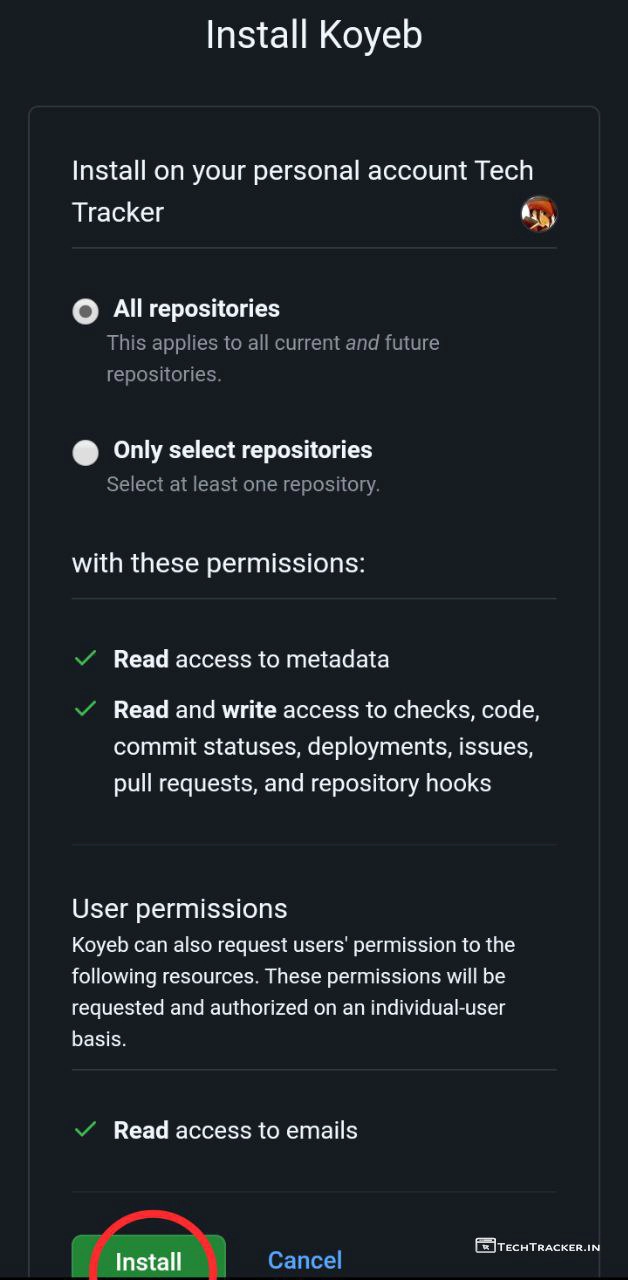
Task: Click the metadata permission checkmark icon
Action: click(86, 659)
